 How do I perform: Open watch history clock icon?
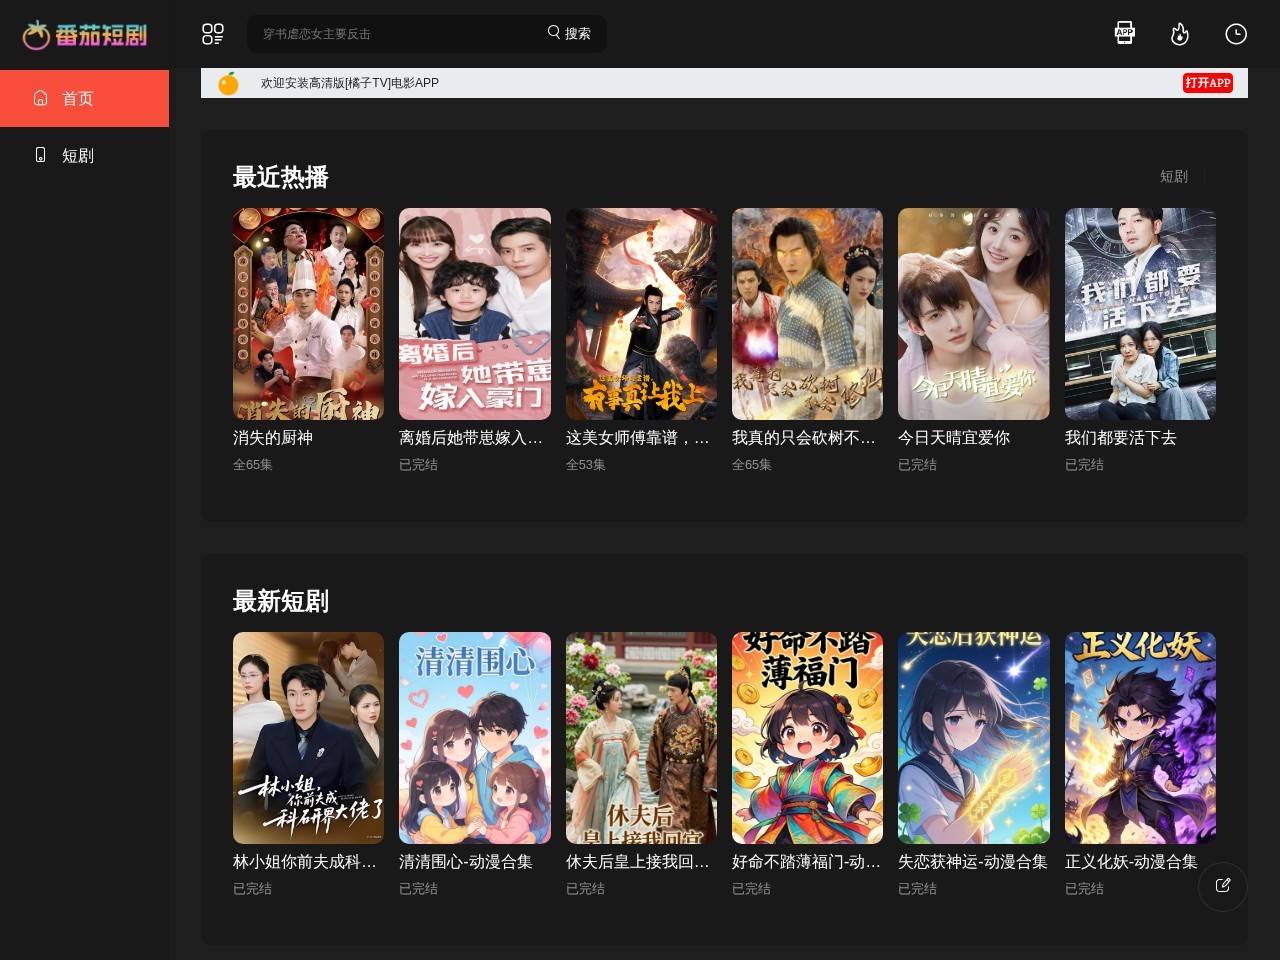[1236, 34]
